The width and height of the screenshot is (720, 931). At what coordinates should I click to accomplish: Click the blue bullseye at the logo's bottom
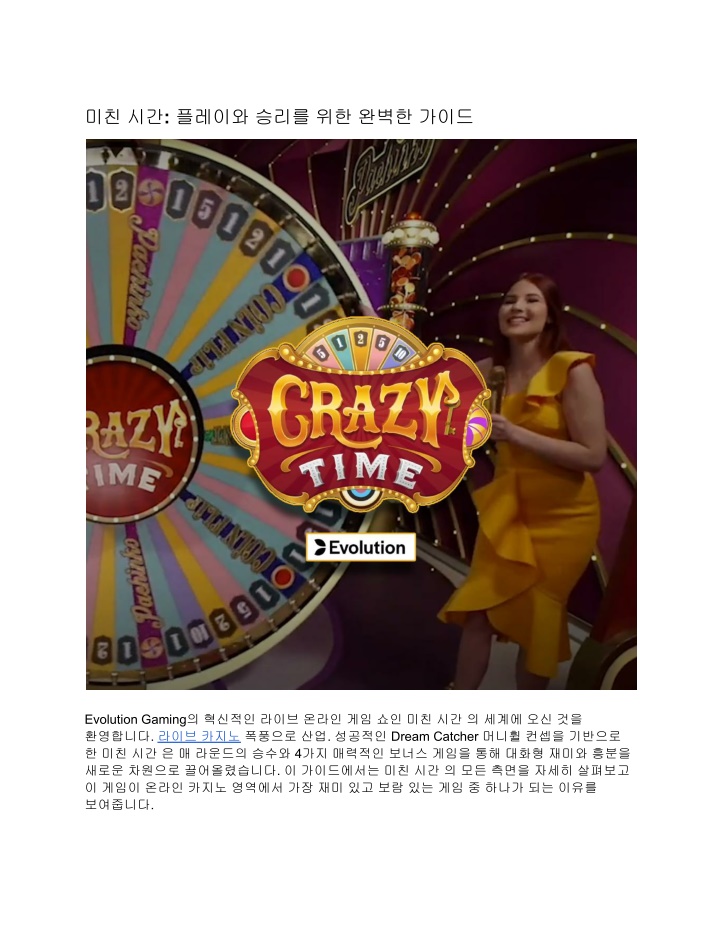(x=358, y=496)
